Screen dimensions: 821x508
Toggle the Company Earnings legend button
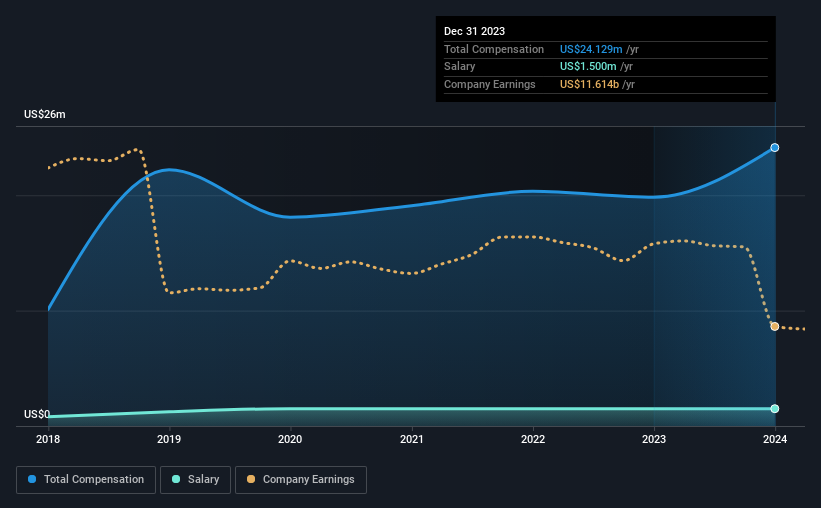[301, 480]
